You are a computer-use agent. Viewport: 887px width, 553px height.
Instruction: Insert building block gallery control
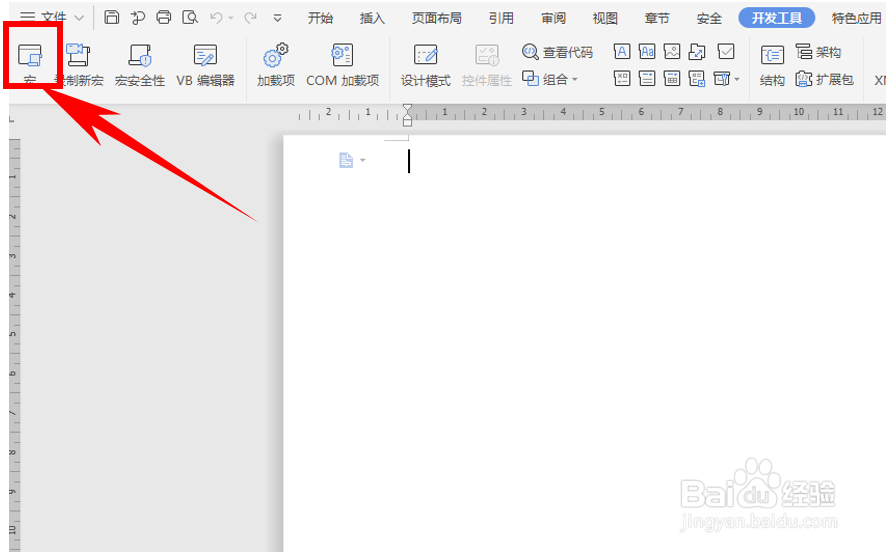tap(697, 52)
